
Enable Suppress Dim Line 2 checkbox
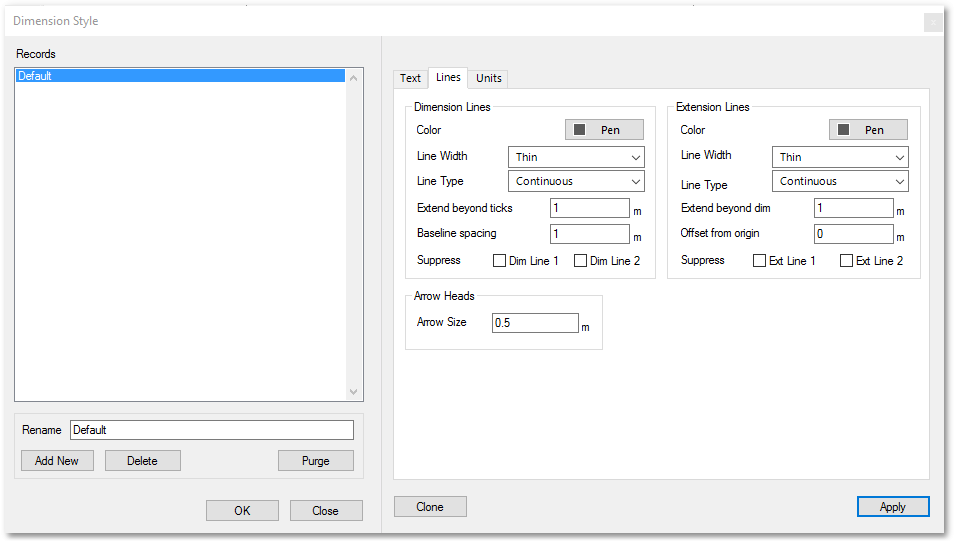(x=580, y=261)
